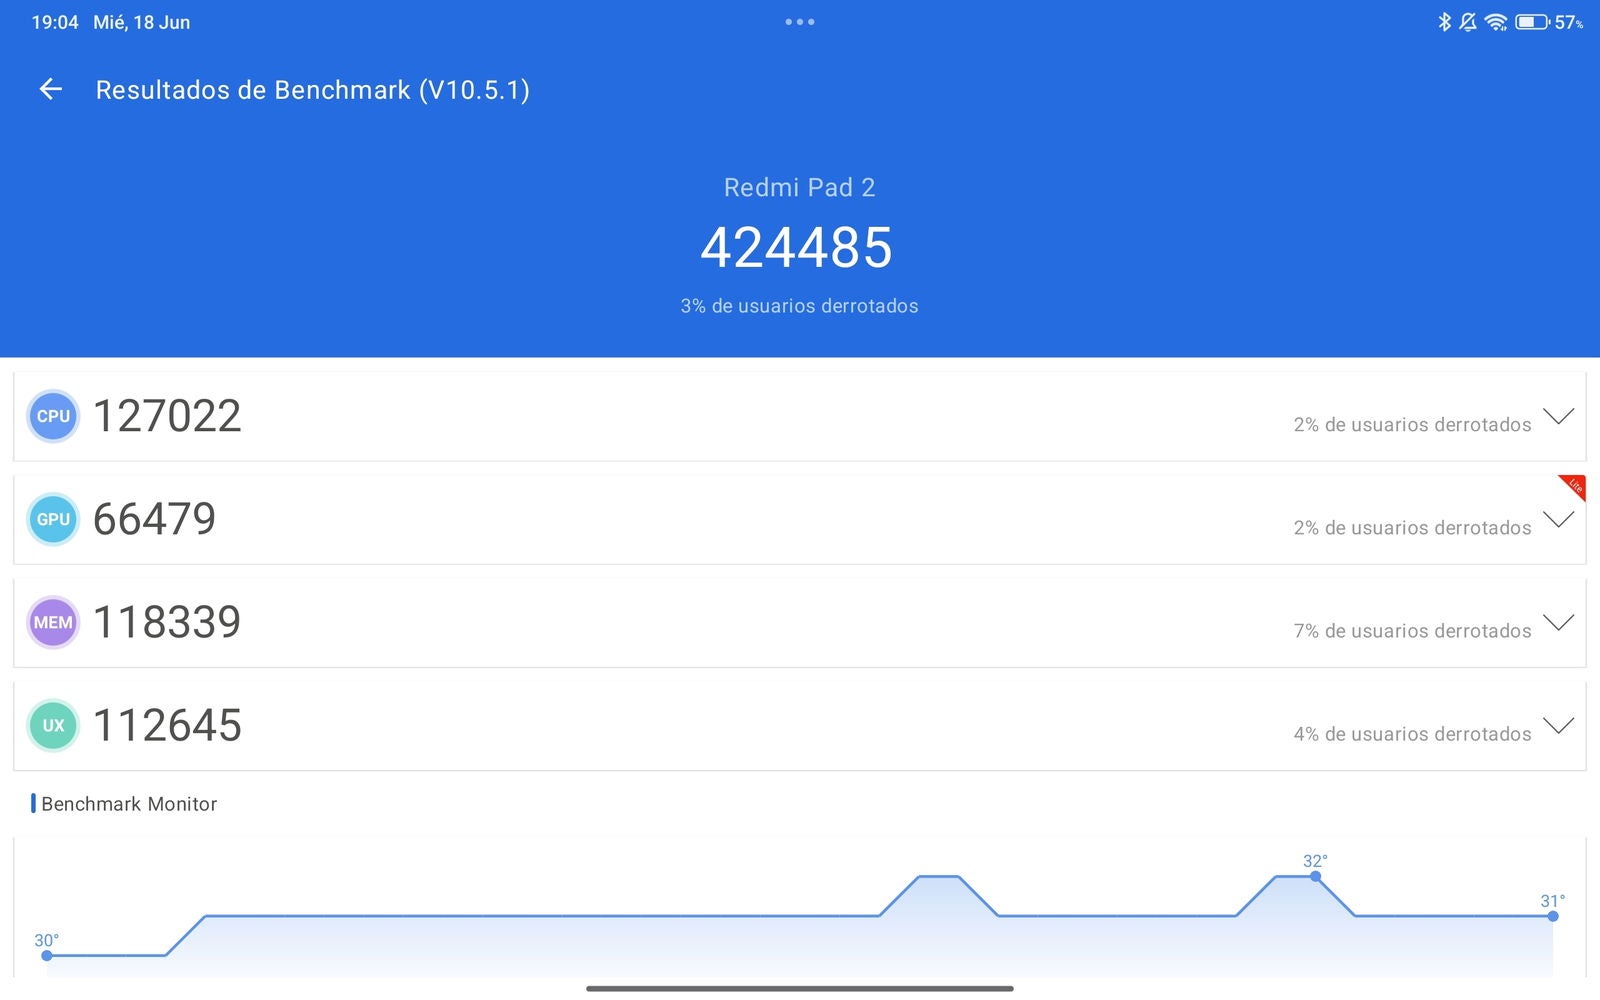Tap the muted notifications bell icon
This screenshot has height=1000, width=1600.
[1468, 22]
